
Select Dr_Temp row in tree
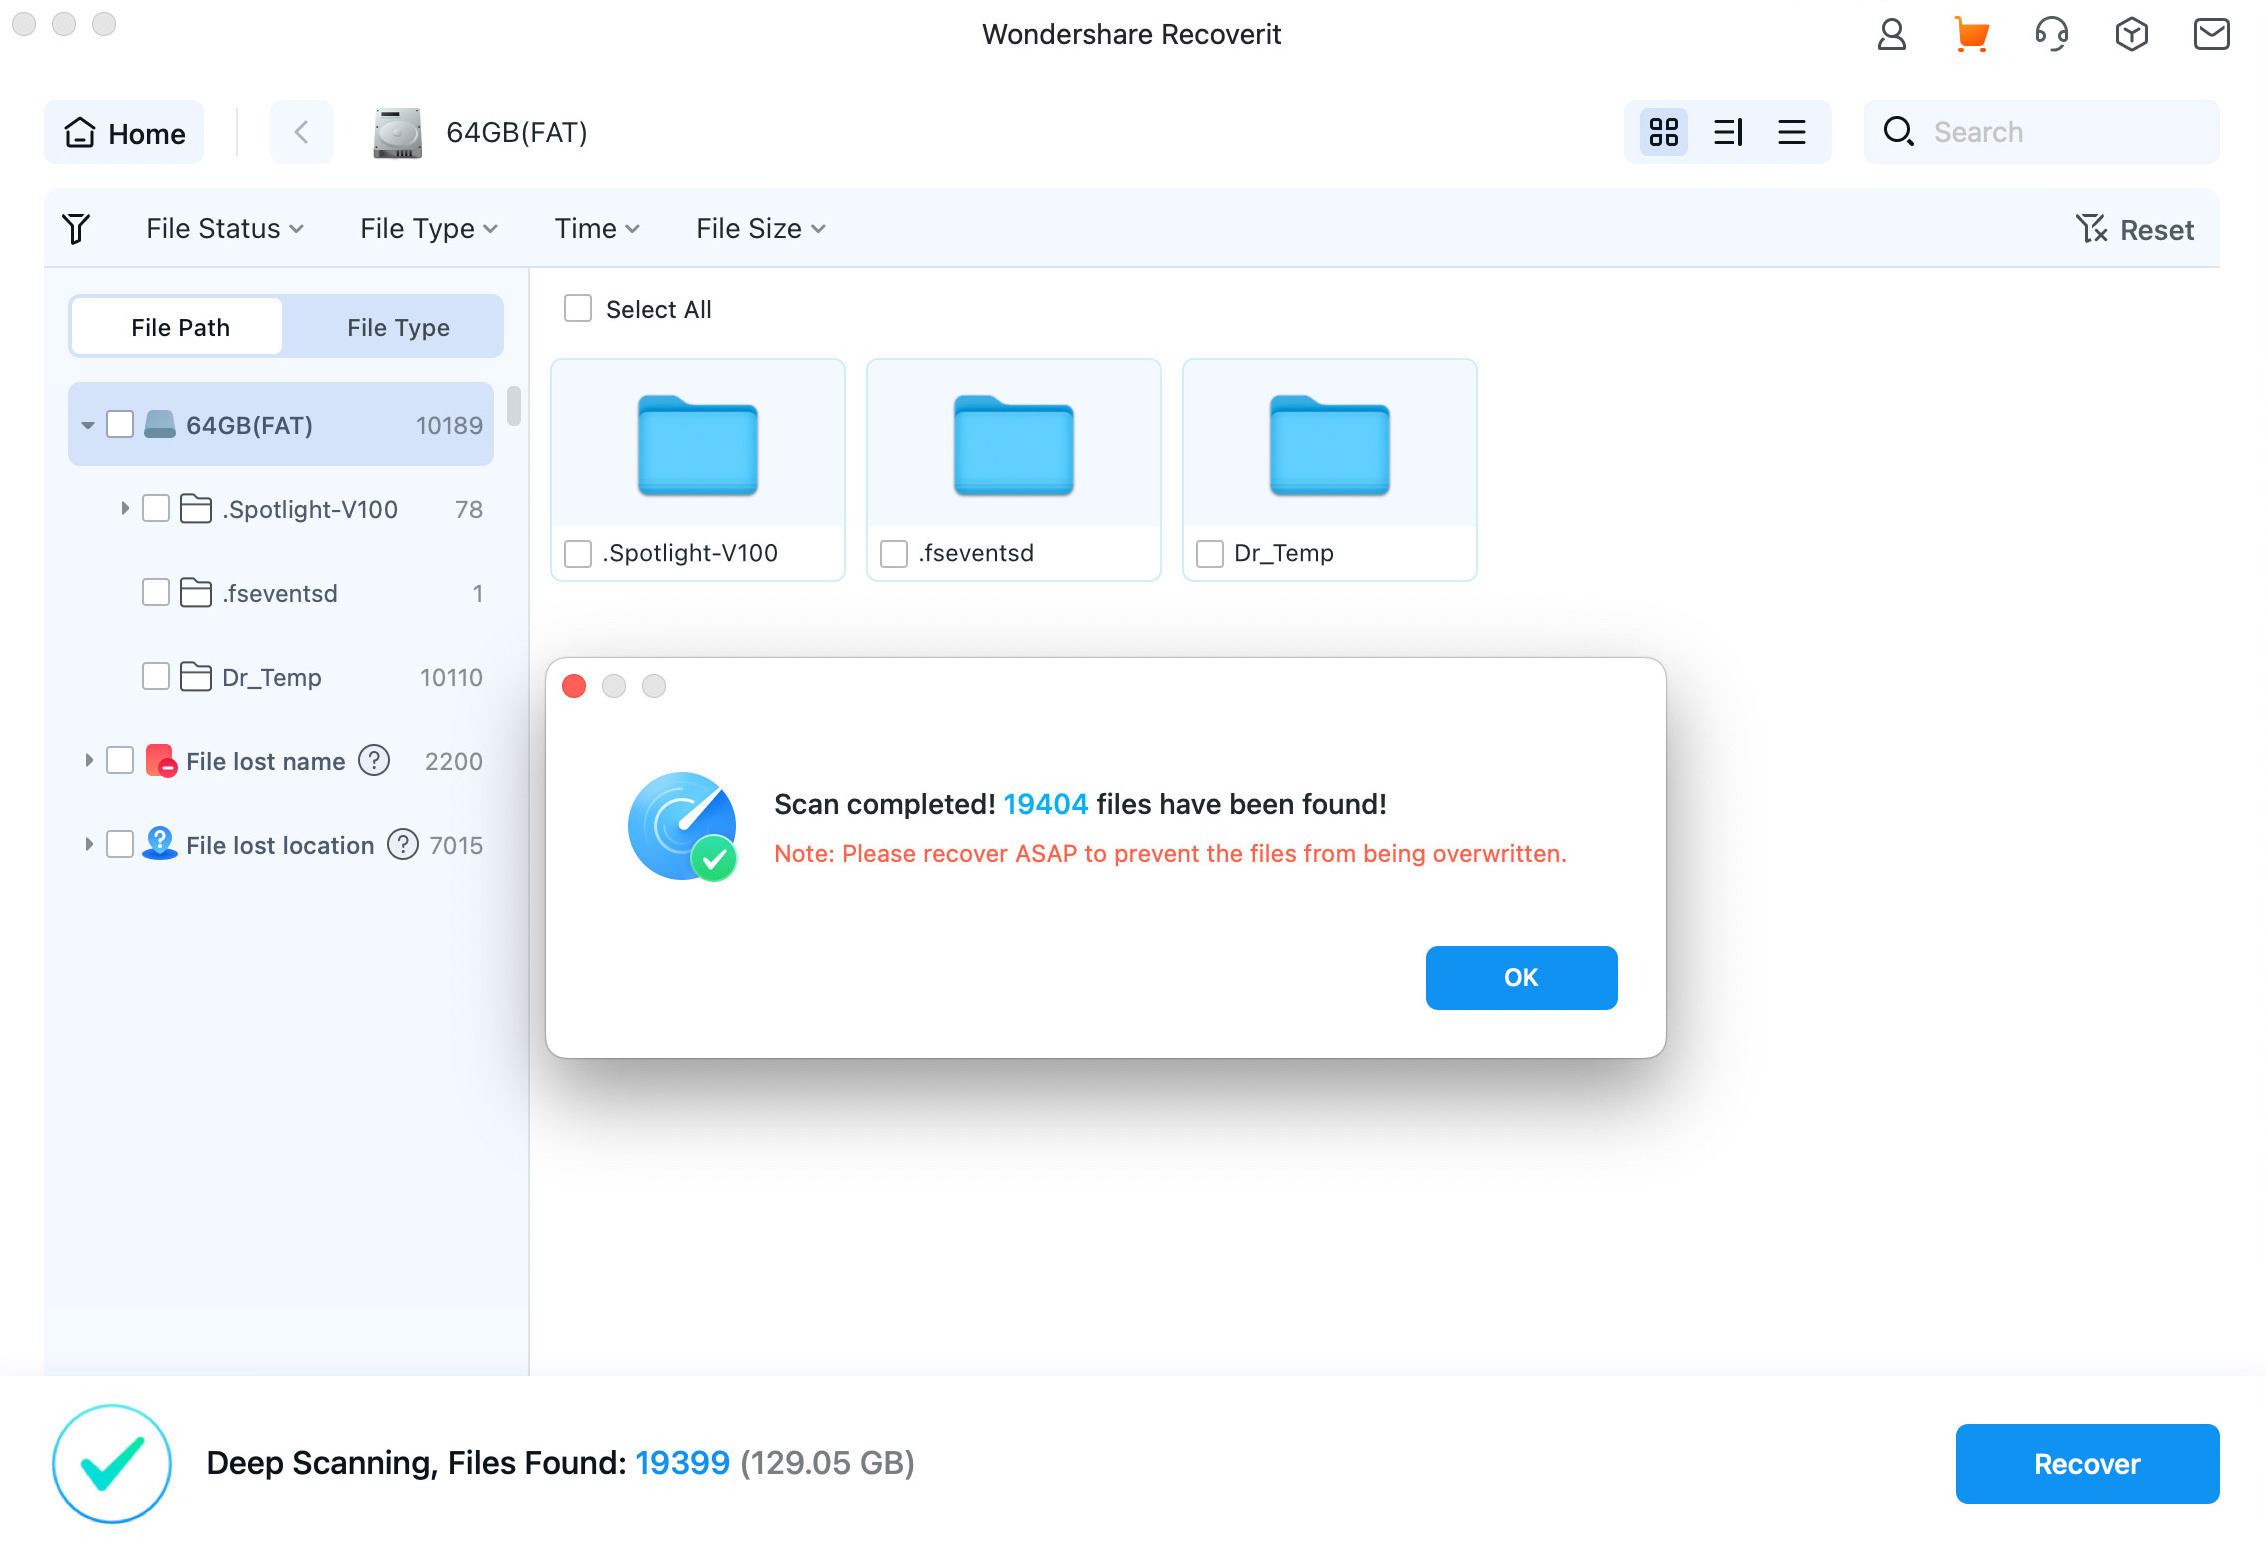pos(281,677)
